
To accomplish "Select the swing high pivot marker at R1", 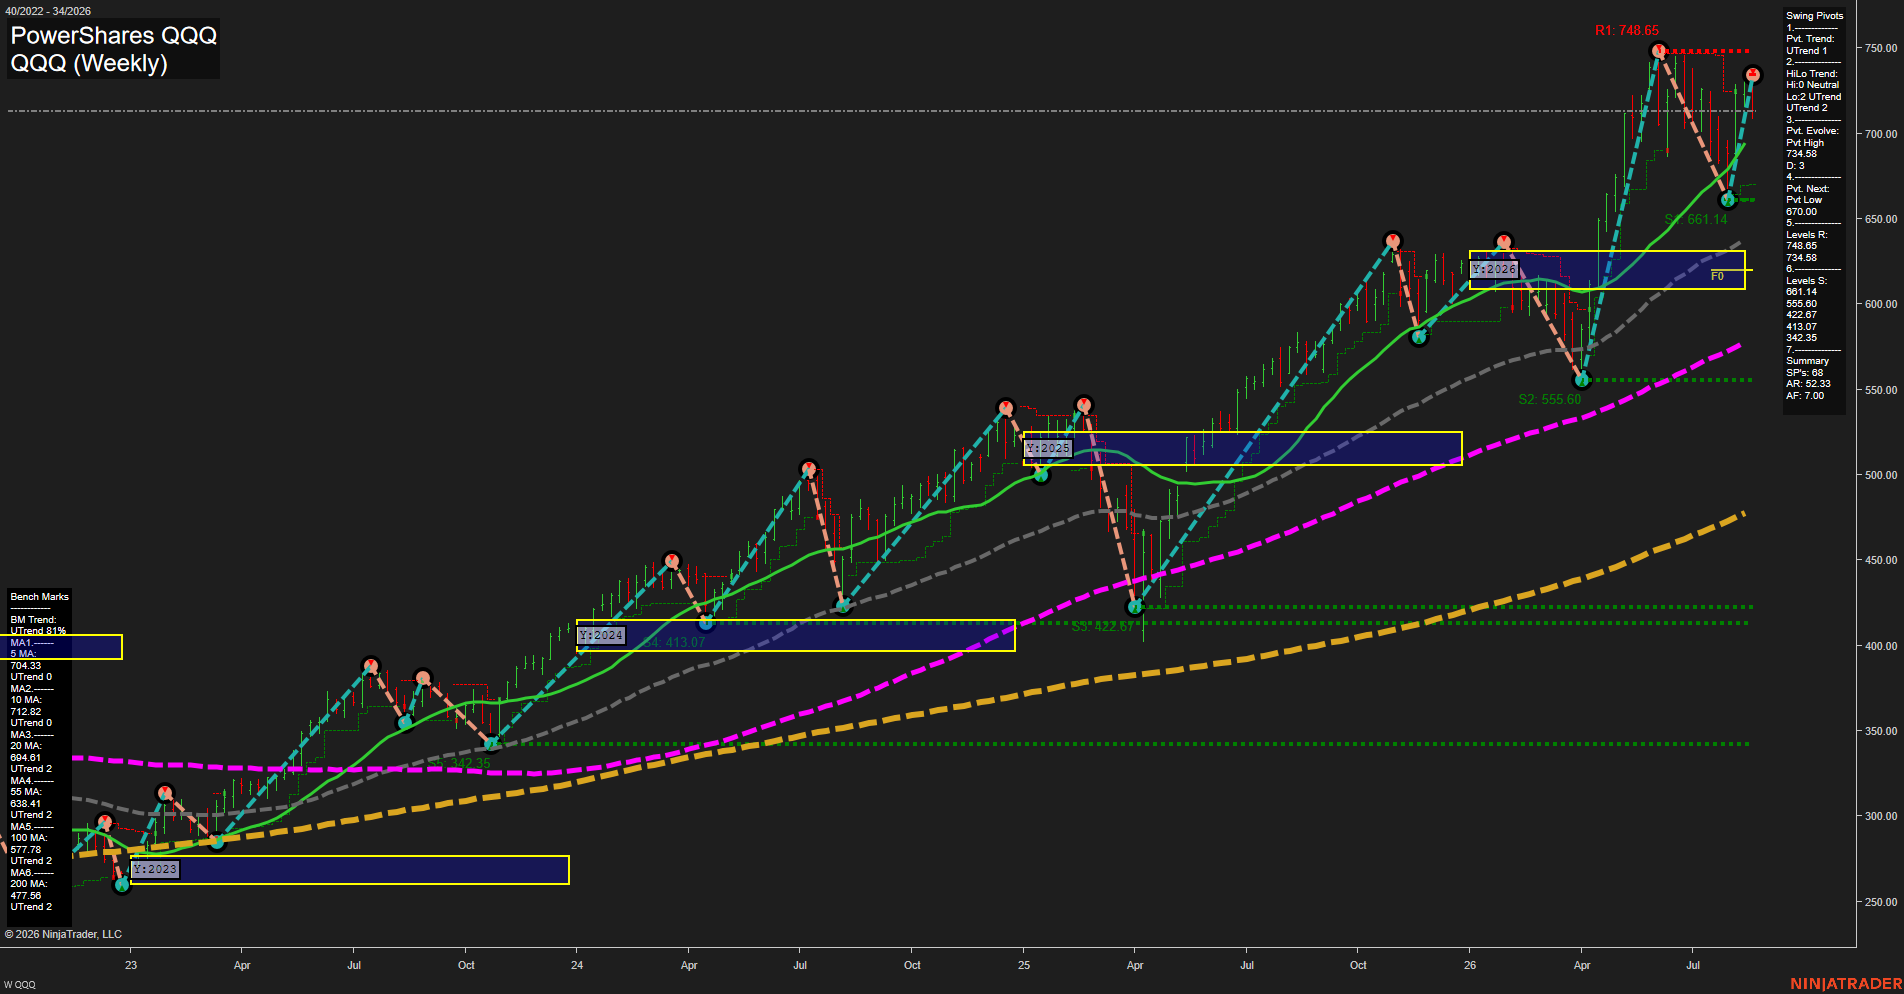I will 1659,50.
